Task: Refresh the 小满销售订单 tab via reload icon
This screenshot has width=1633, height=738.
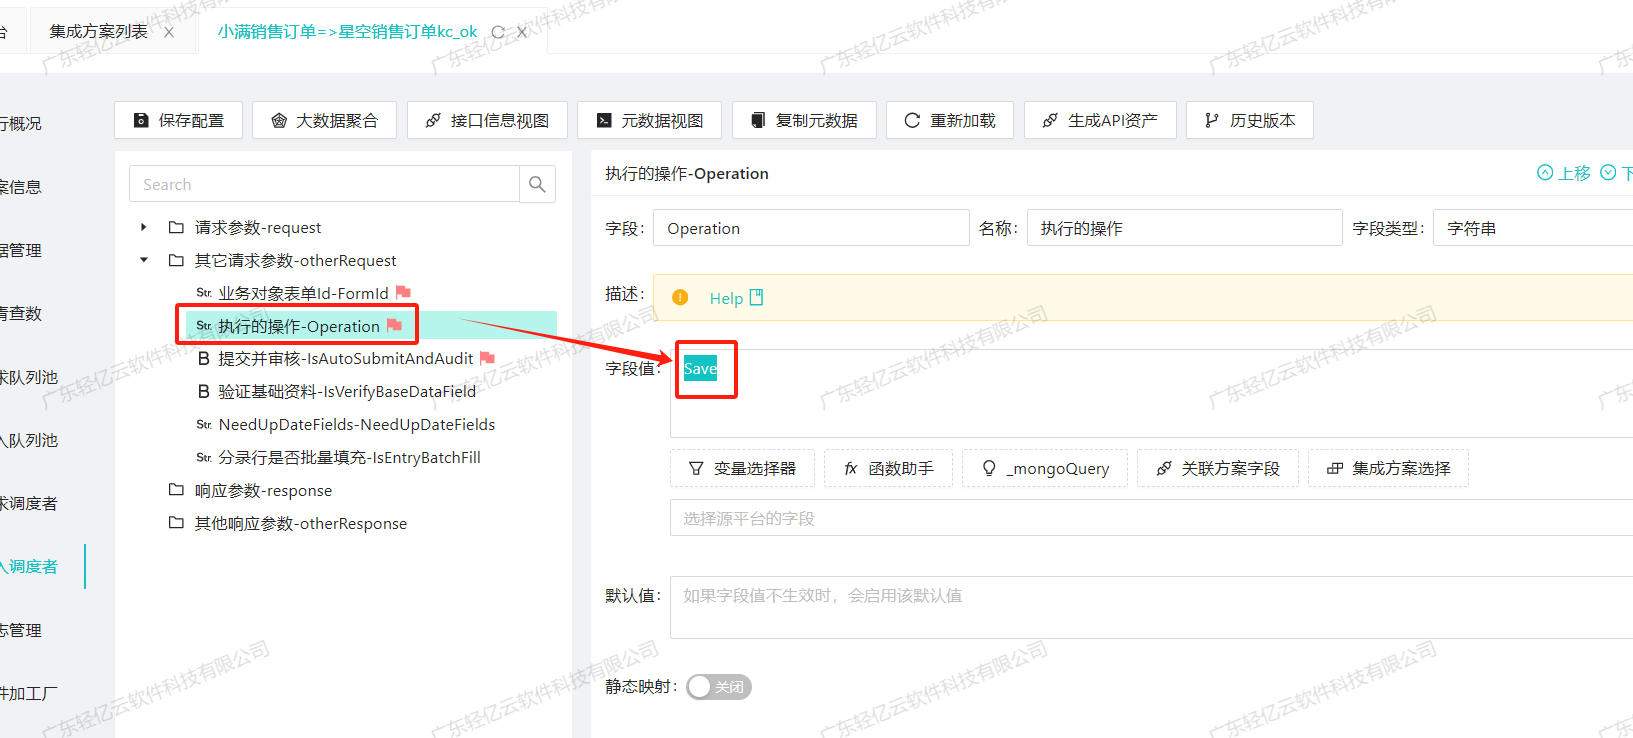Action: [x=498, y=32]
